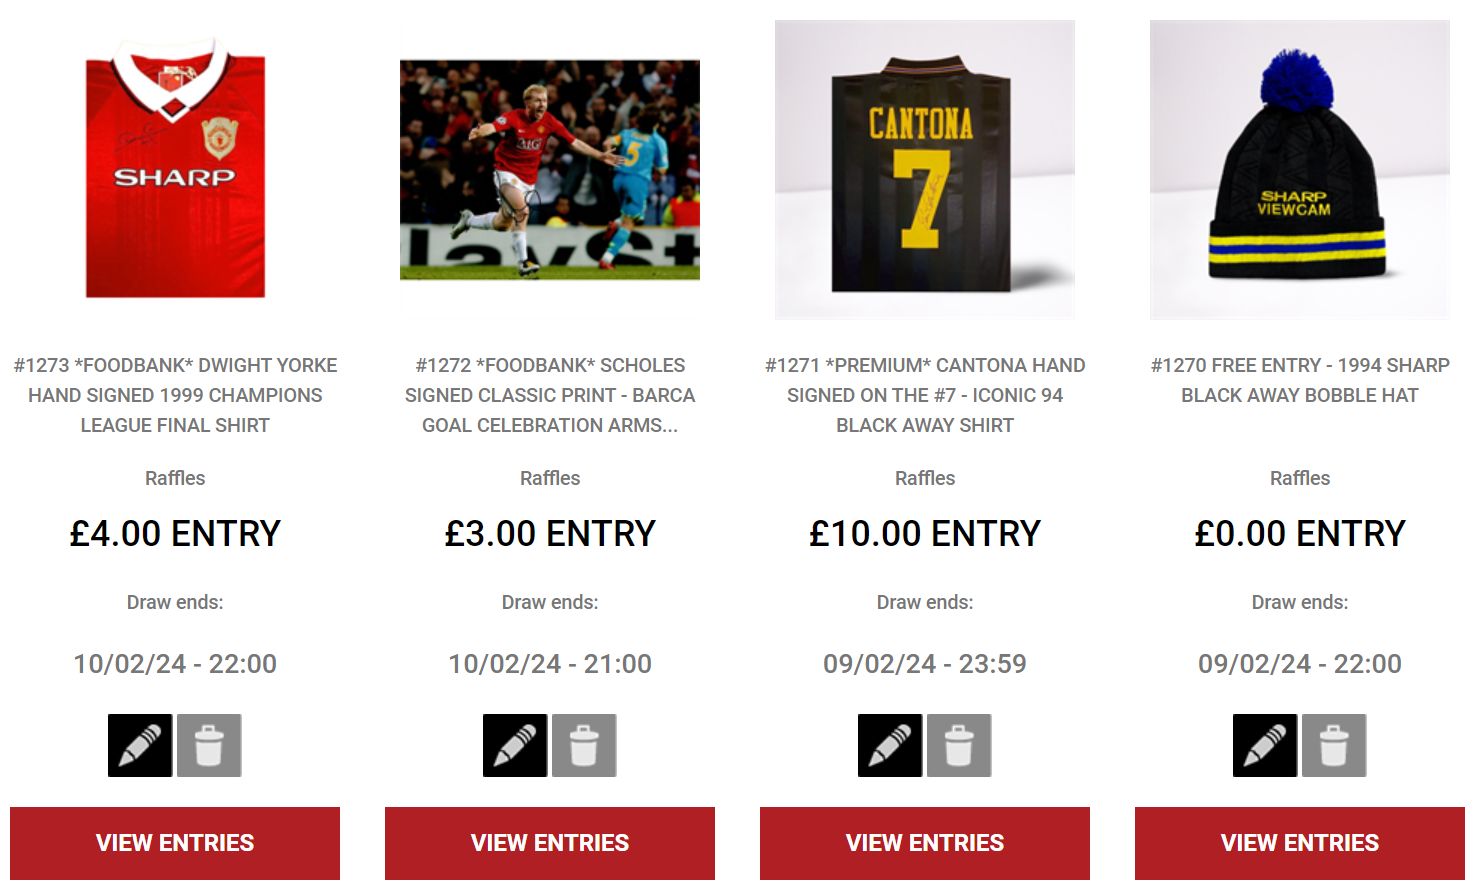
Task: Delete the Cantona black away shirt raffle
Action: click(x=959, y=745)
